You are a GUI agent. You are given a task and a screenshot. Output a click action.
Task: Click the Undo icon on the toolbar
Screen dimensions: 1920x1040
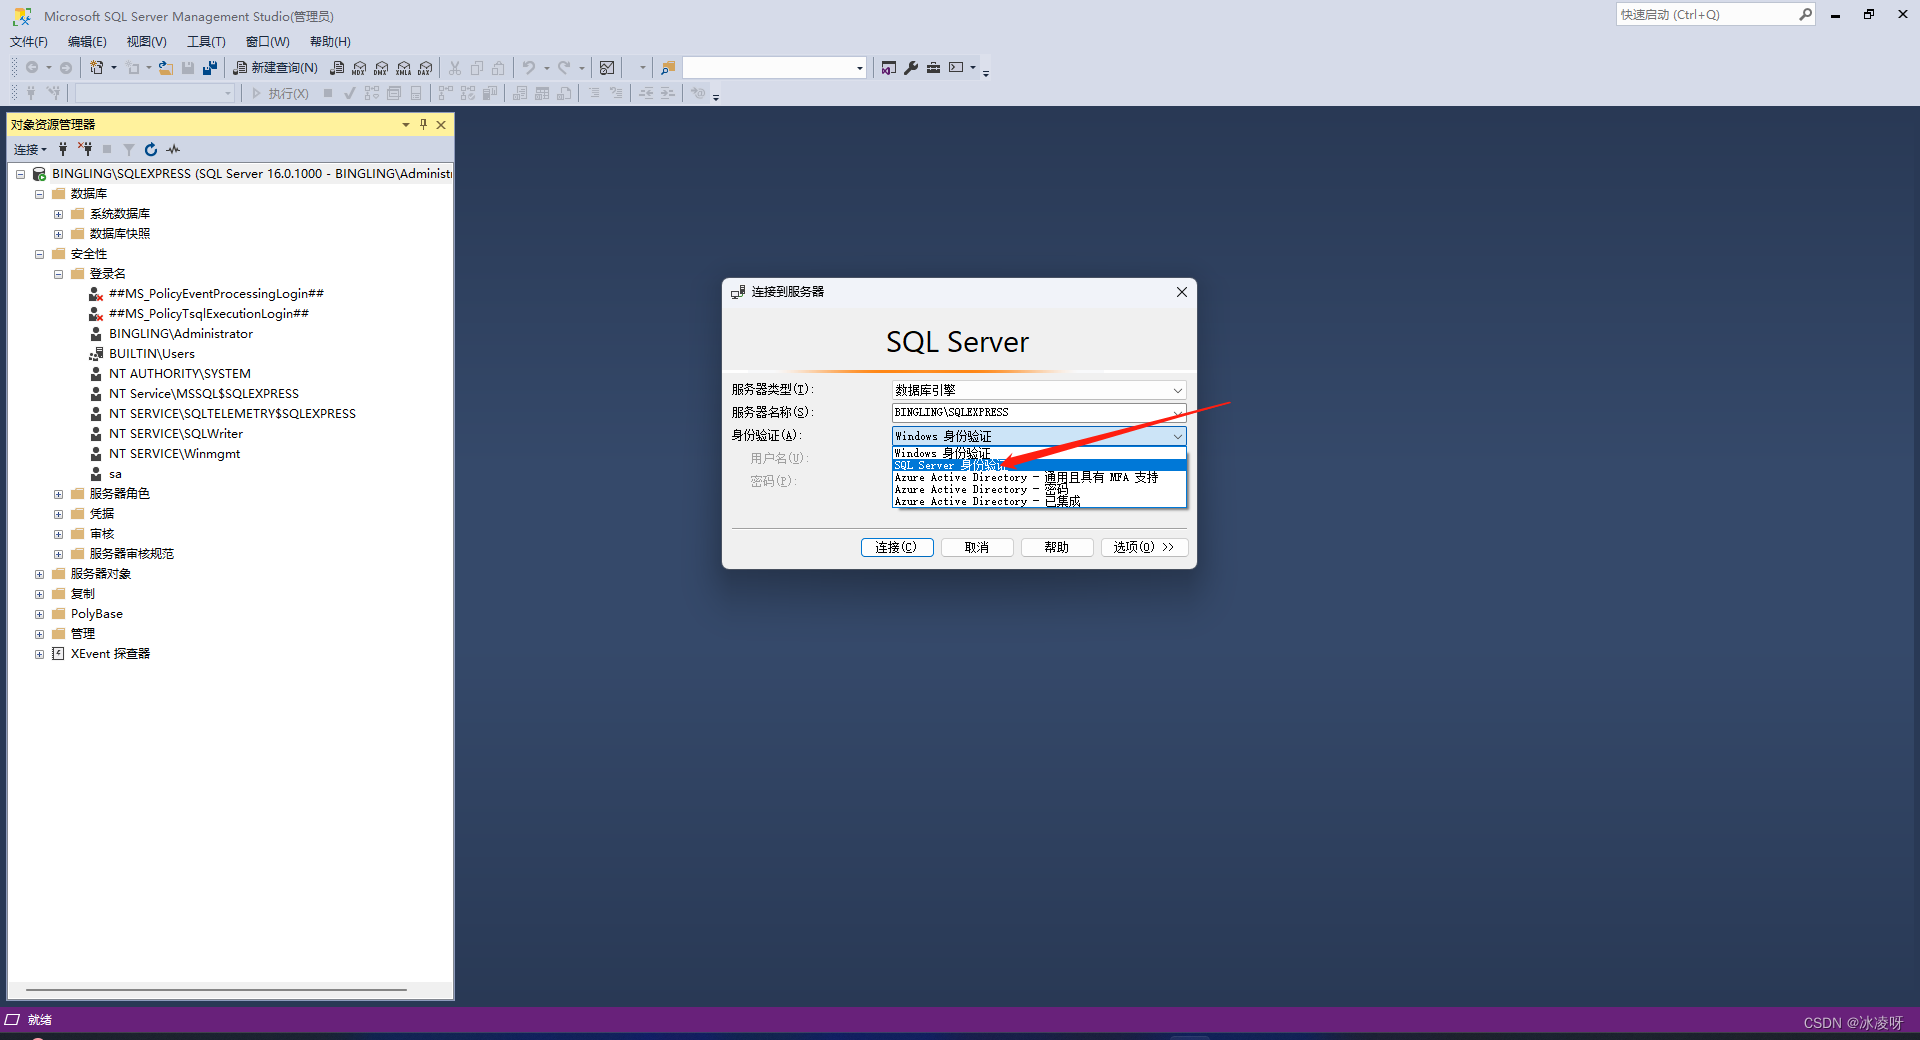[529, 67]
